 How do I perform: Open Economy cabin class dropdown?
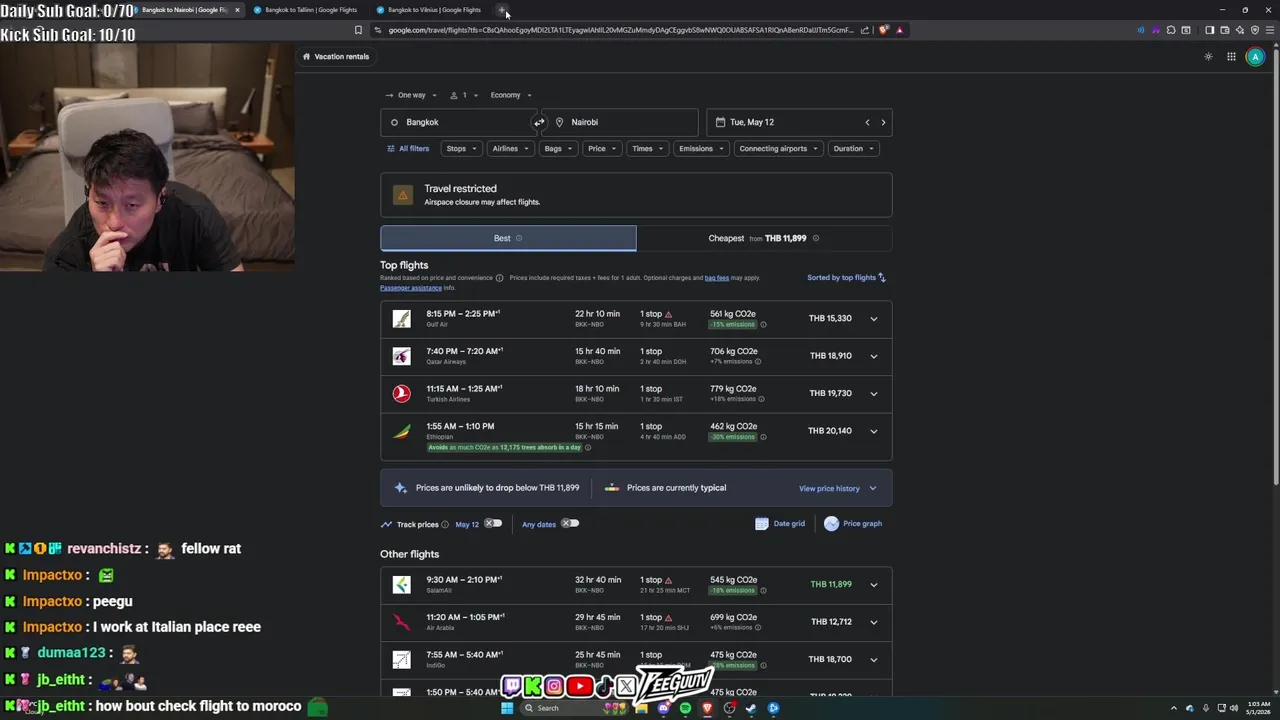[511, 95]
